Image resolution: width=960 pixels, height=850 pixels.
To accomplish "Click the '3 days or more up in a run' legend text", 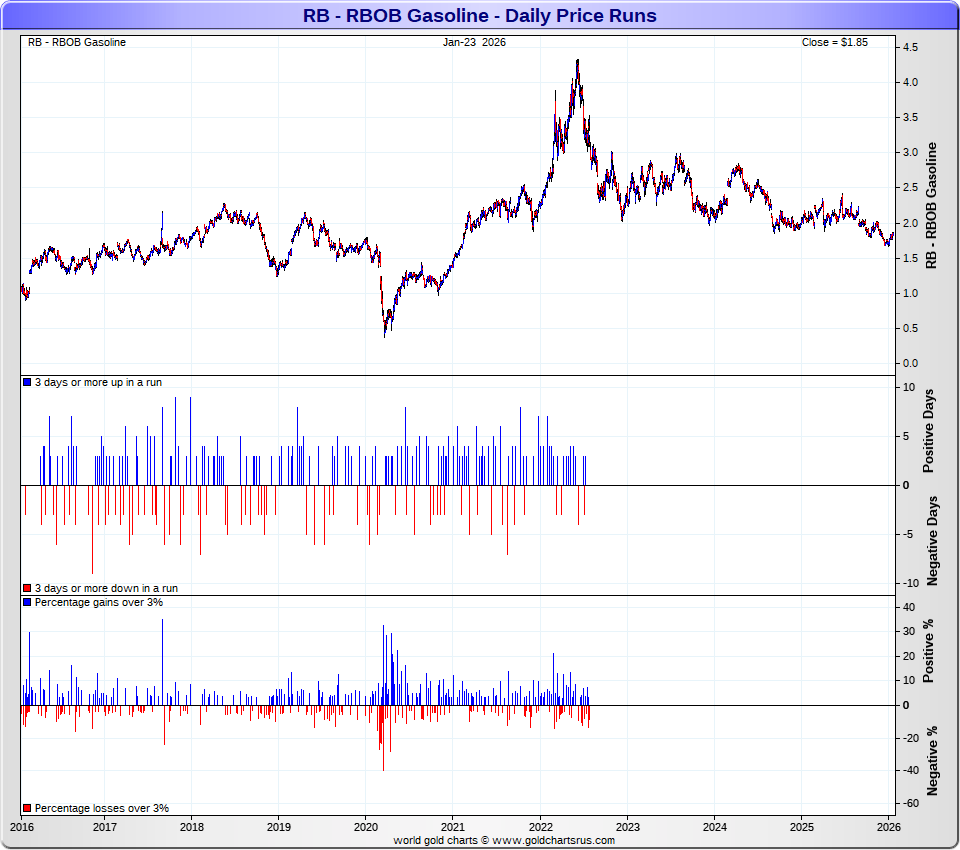I will [99, 382].
